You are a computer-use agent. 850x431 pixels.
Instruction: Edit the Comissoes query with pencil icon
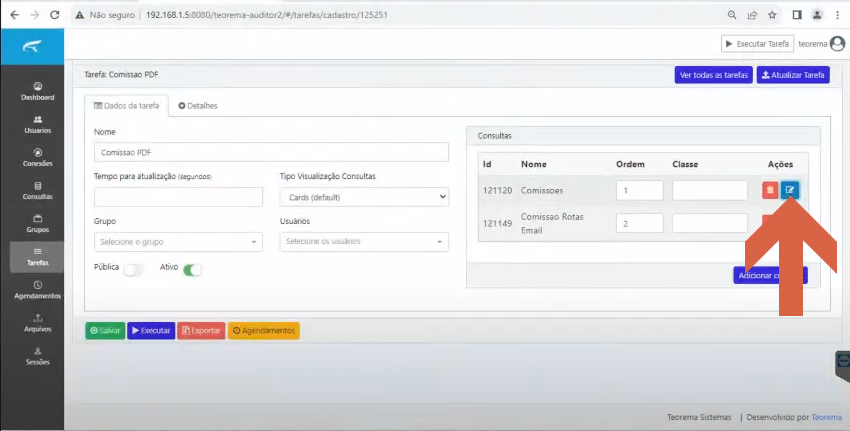[x=790, y=190]
